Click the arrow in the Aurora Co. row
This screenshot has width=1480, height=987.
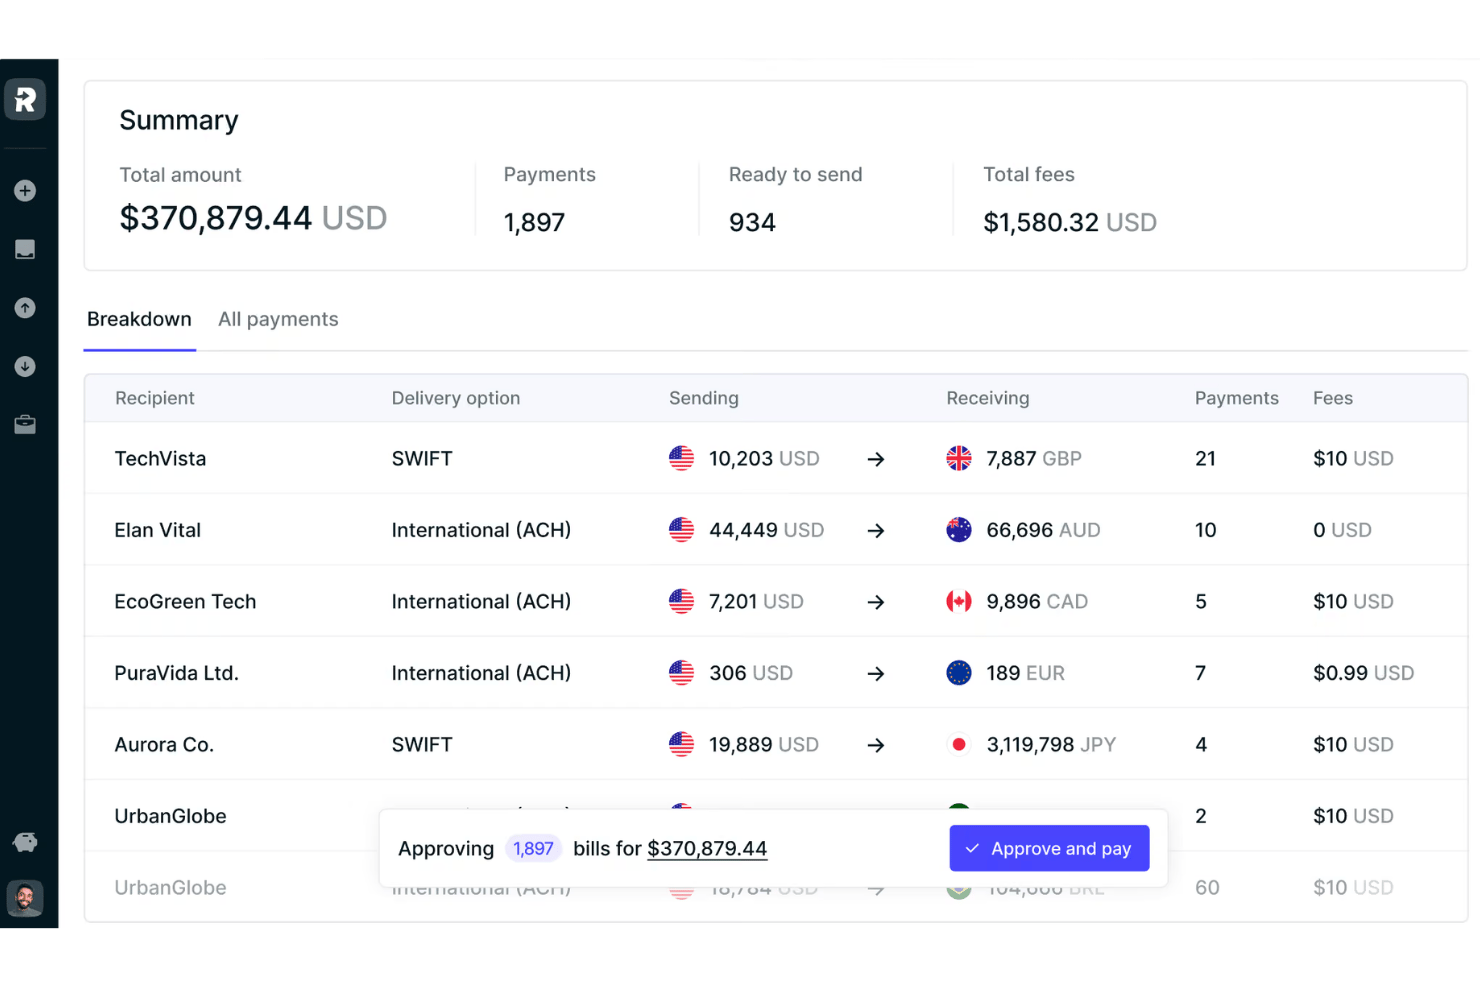click(876, 745)
